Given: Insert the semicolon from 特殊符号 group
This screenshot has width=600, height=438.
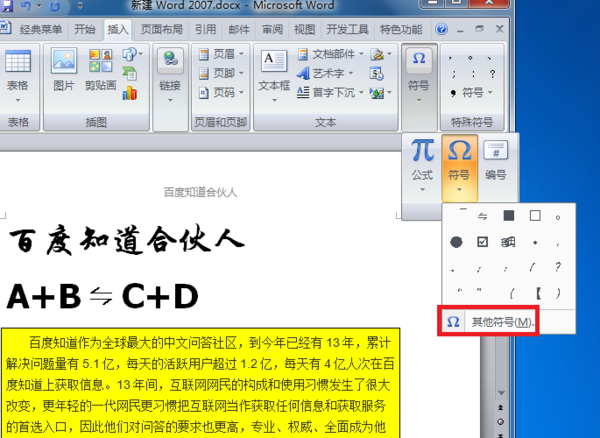Looking at the screenshot, I should tap(453, 74).
